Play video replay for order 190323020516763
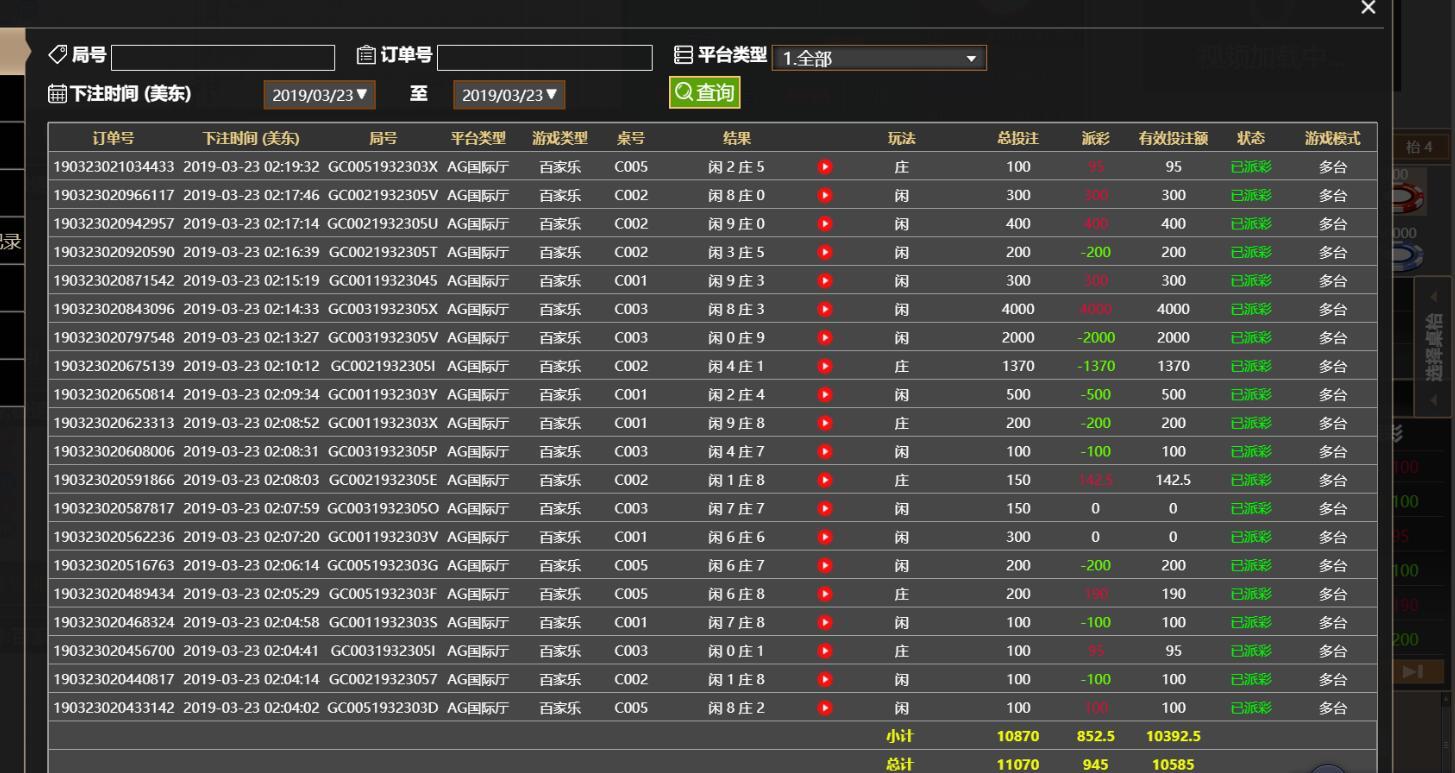This screenshot has width=1455, height=773. click(x=824, y=566)
